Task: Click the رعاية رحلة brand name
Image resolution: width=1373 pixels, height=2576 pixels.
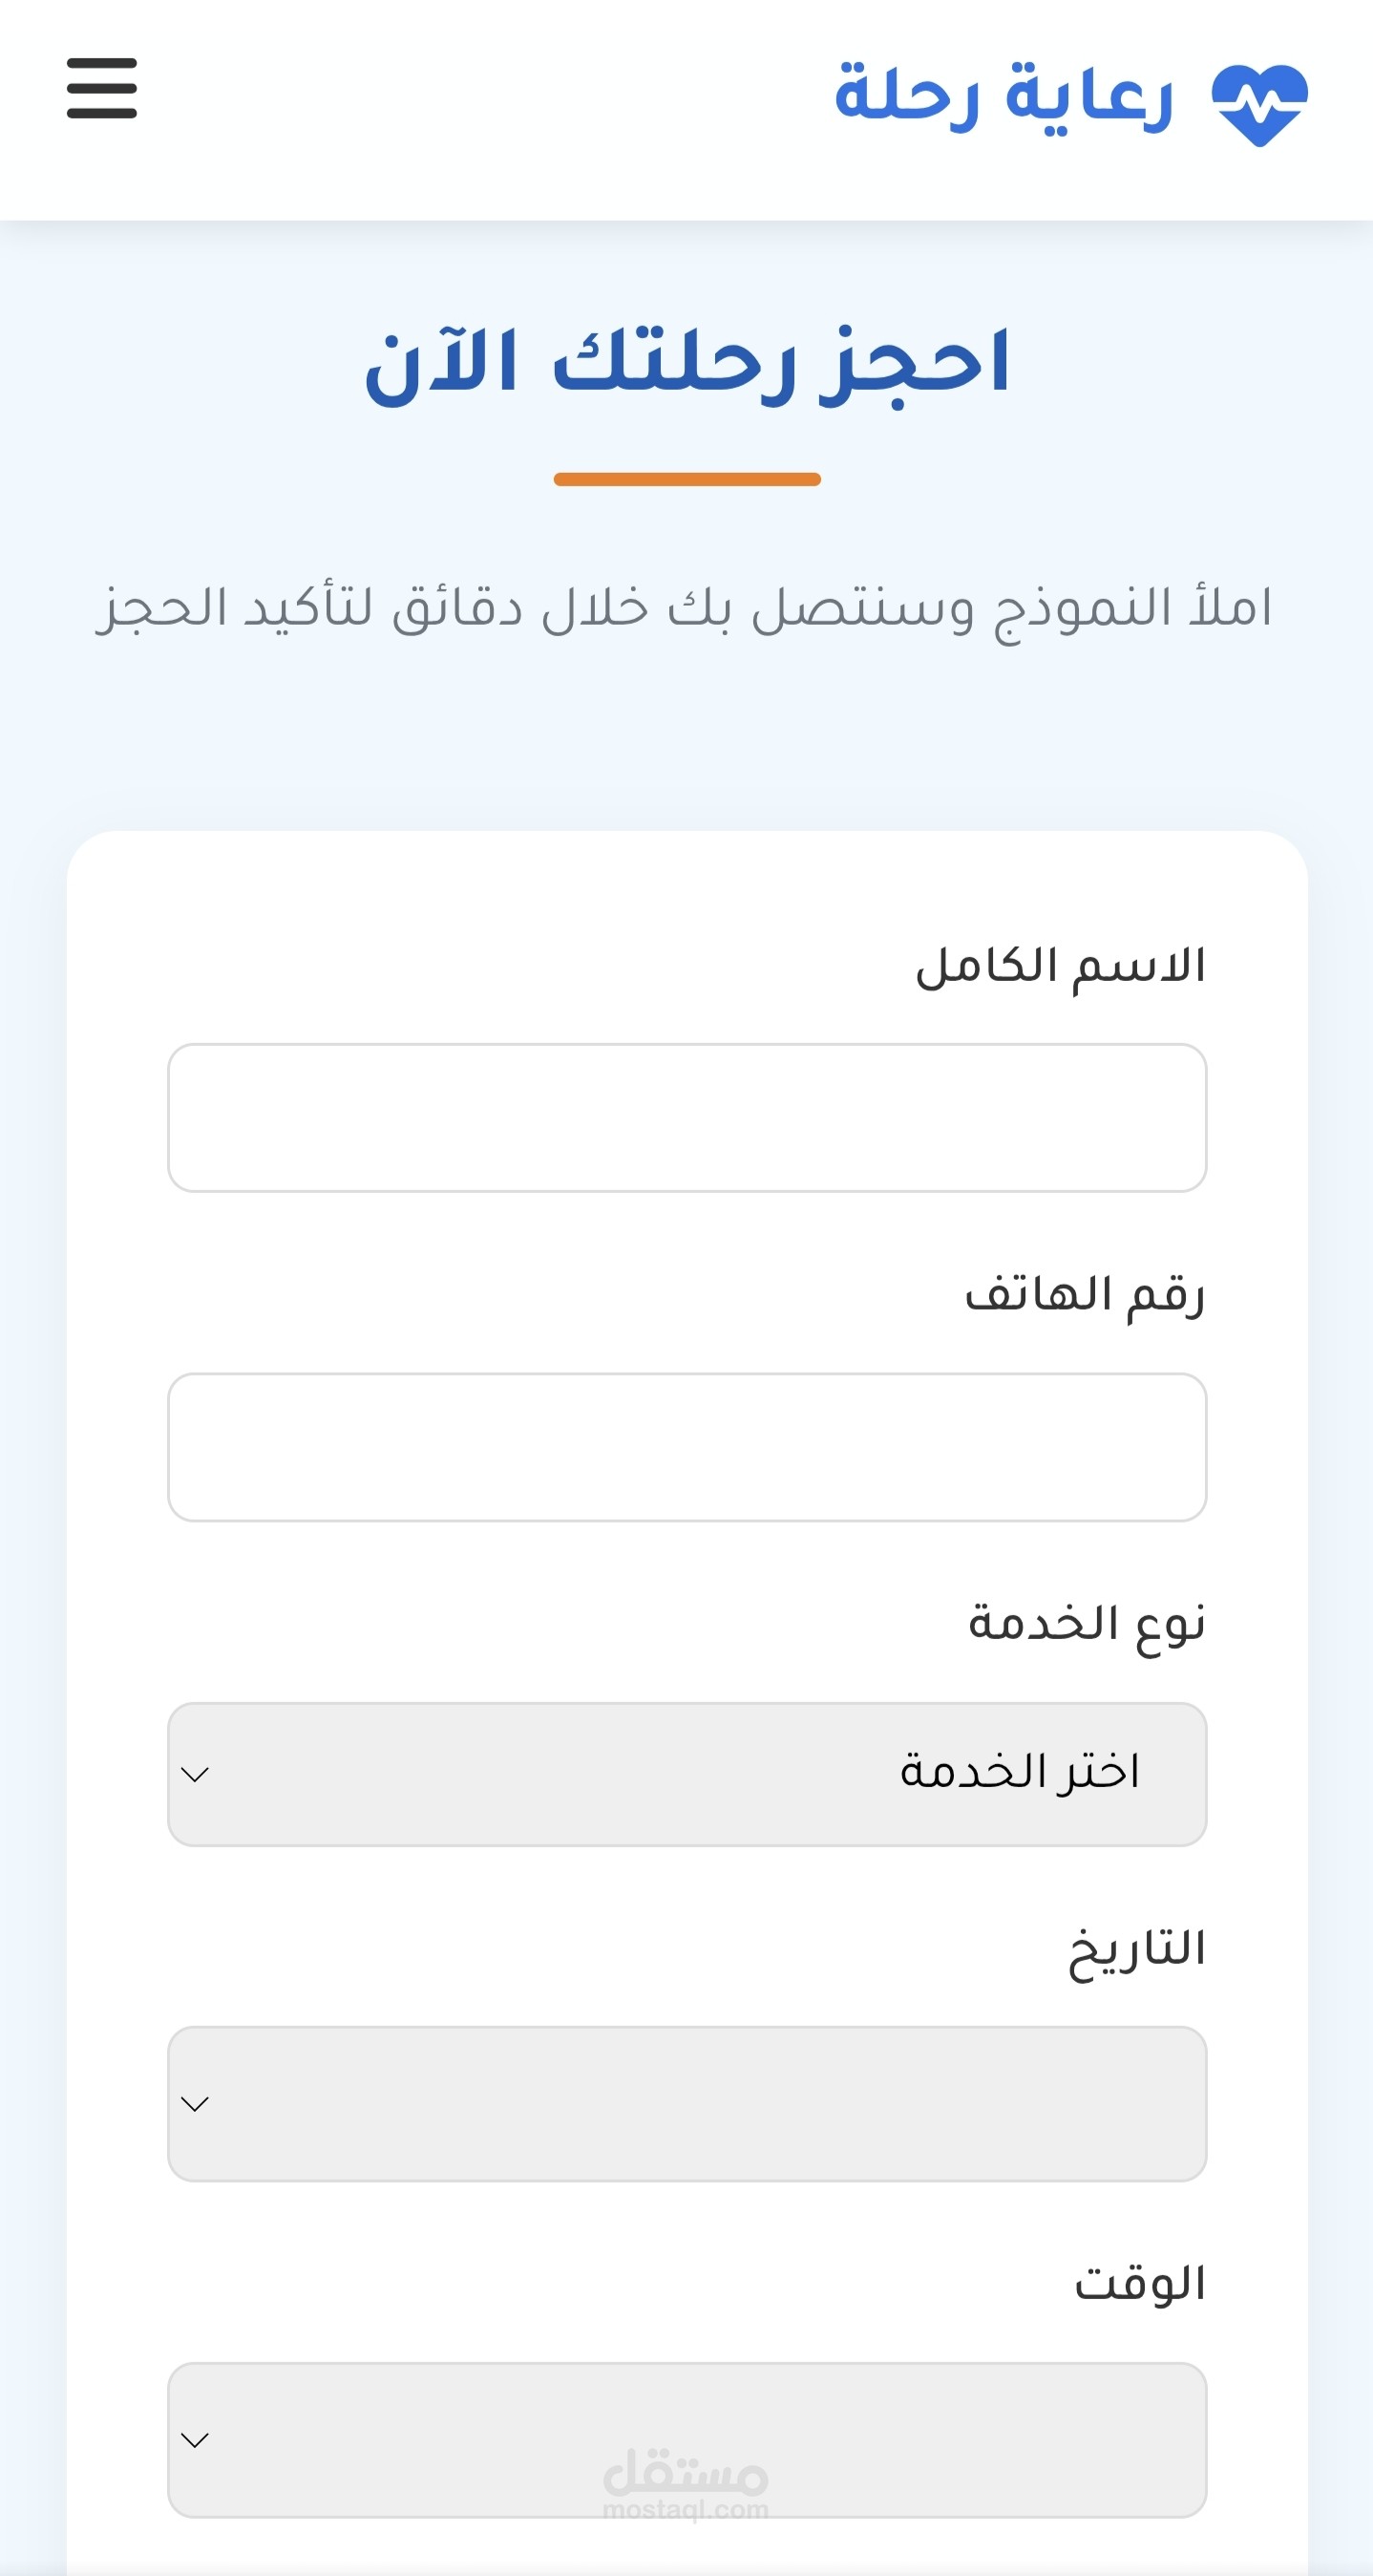Action: [x=1003, y=97]
